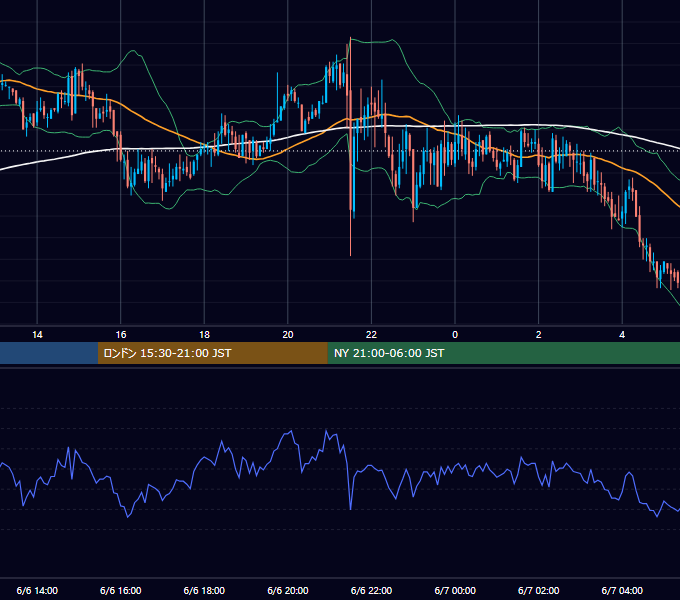Screen dimensions: 680x600
Task: Click the NY 21:00-06:00 JST session bar
Action: point(503,353)
